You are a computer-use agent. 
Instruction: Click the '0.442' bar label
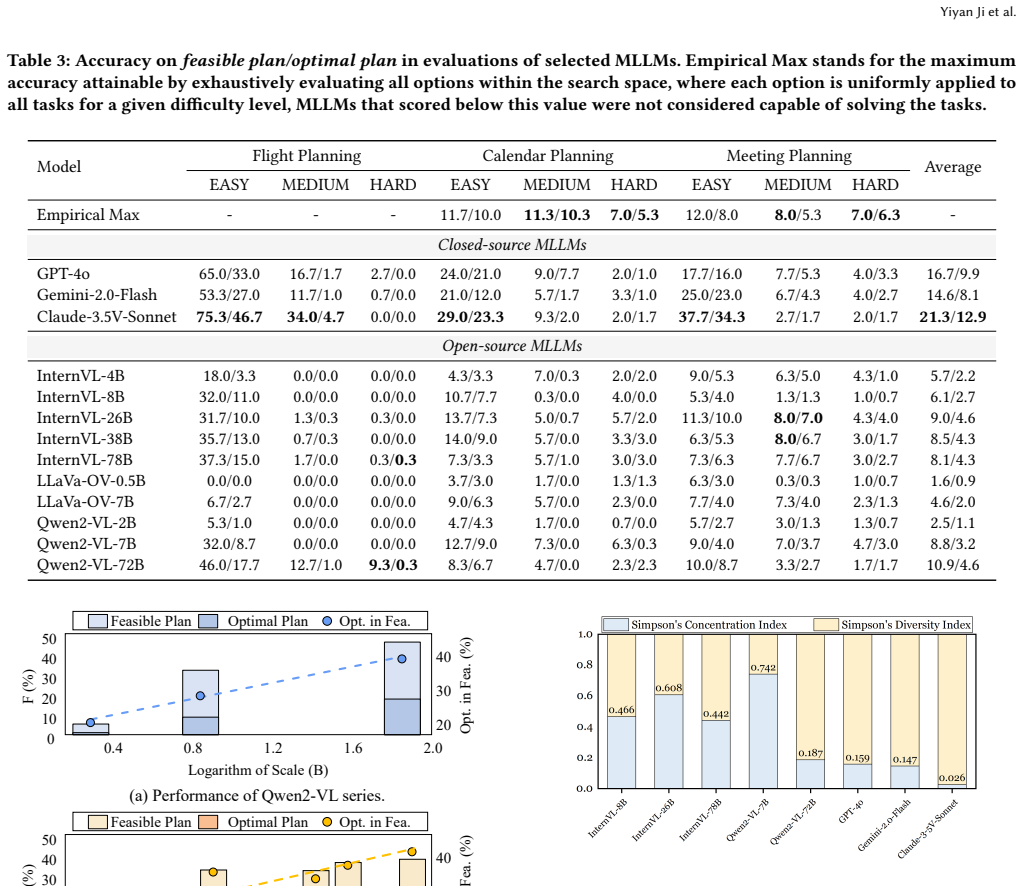(x=716, y=714)
